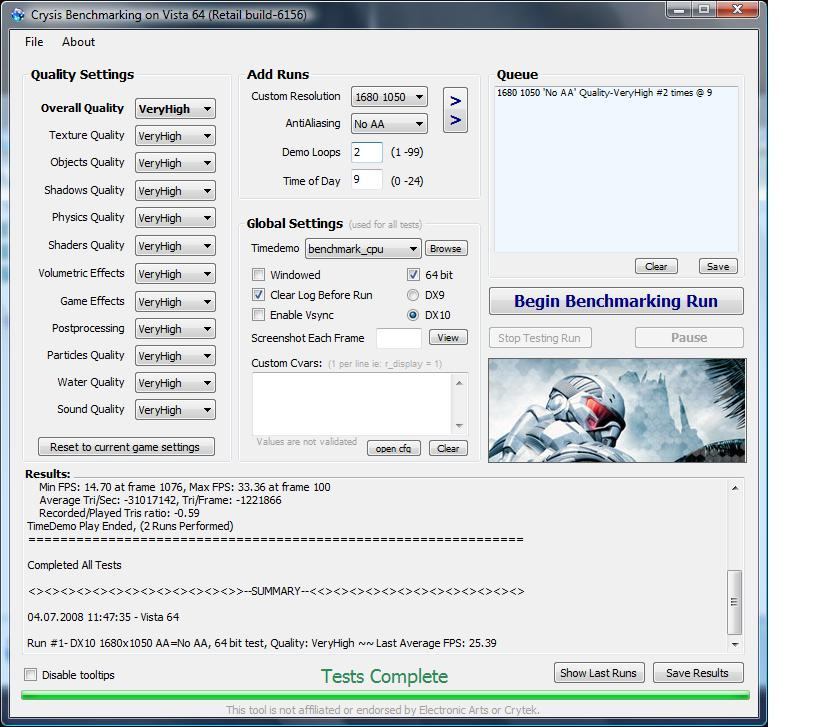Expand the Objects Quality dropdown
Screen dimensions: 840x727
click(175, 163)
